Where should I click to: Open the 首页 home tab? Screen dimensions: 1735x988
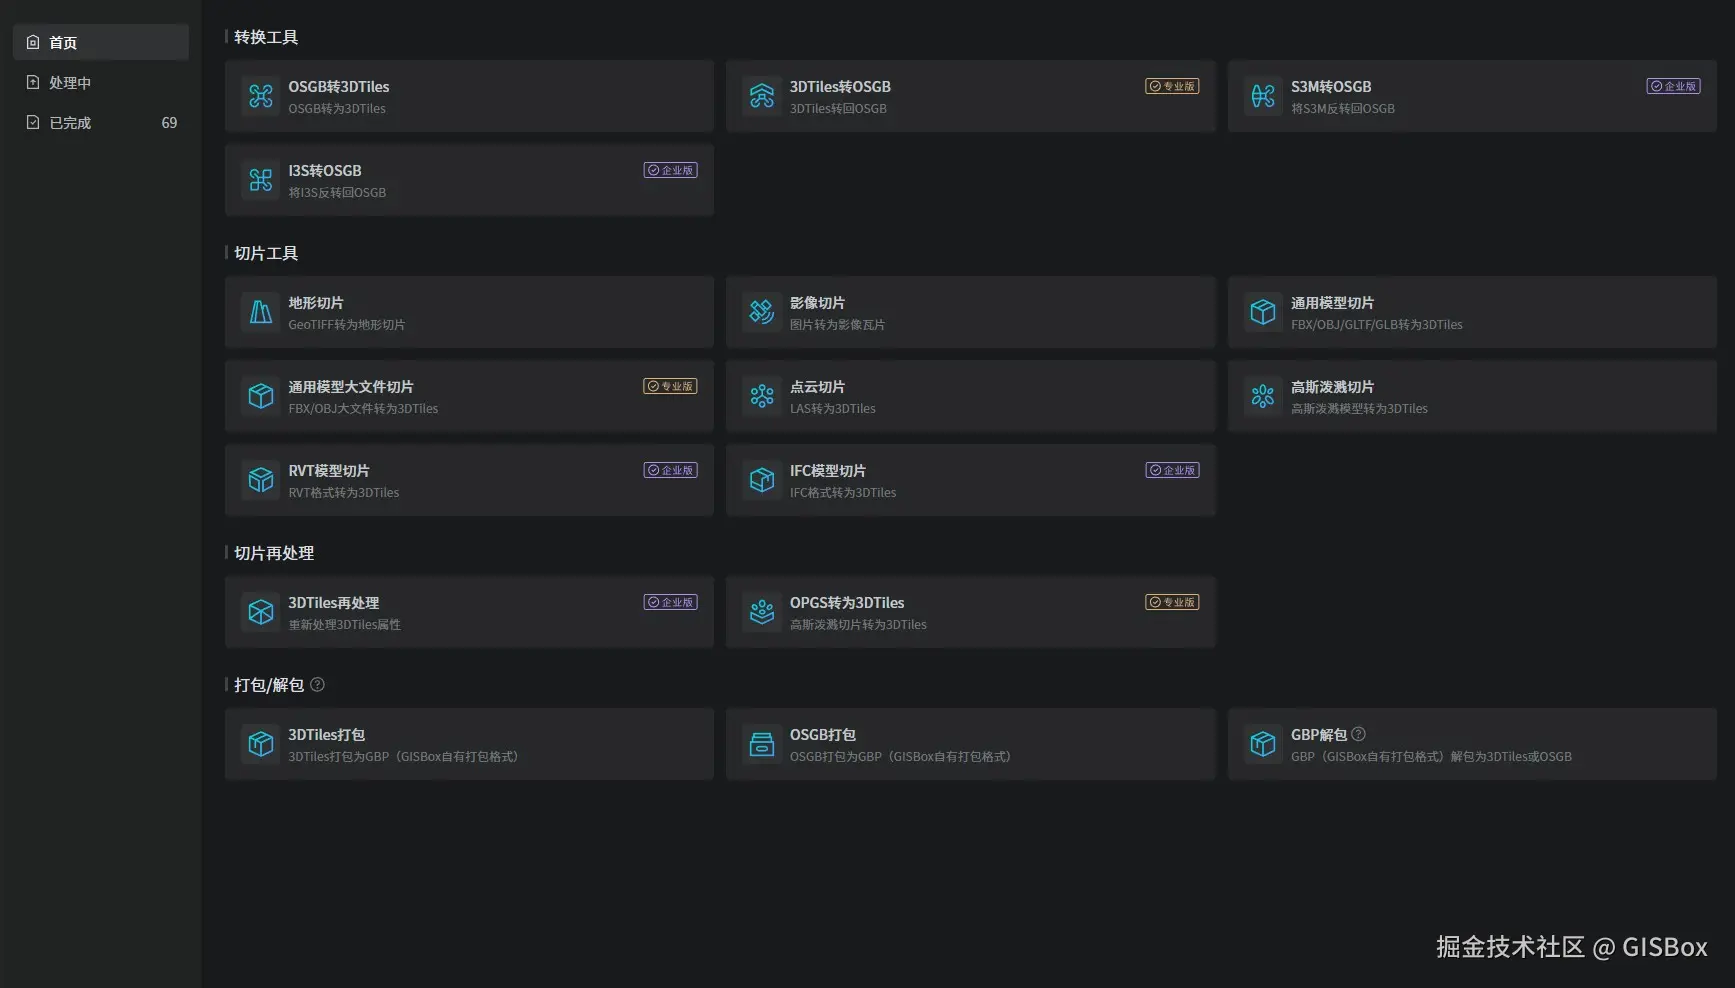(x=100, y=42)
